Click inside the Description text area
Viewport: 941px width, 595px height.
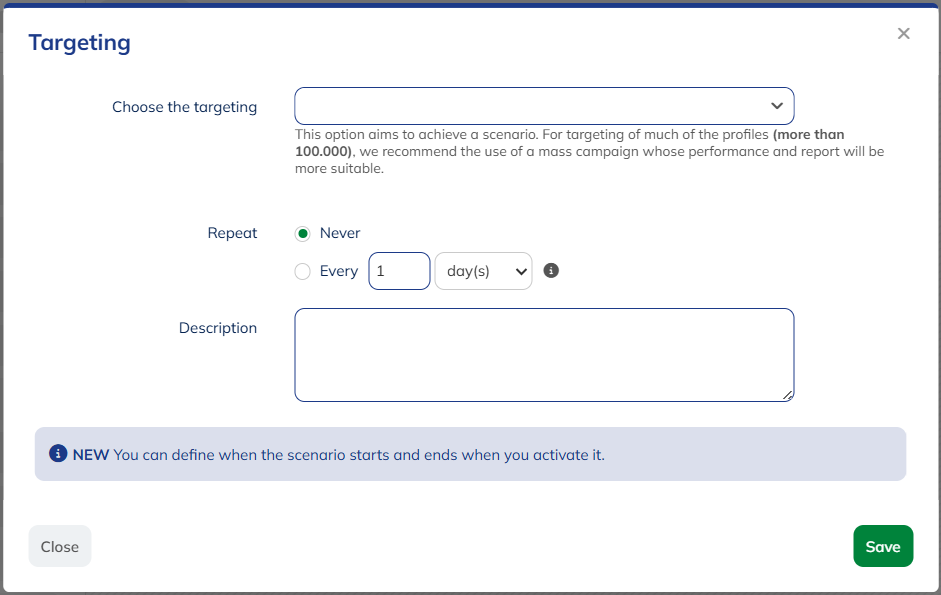point(544,354)
